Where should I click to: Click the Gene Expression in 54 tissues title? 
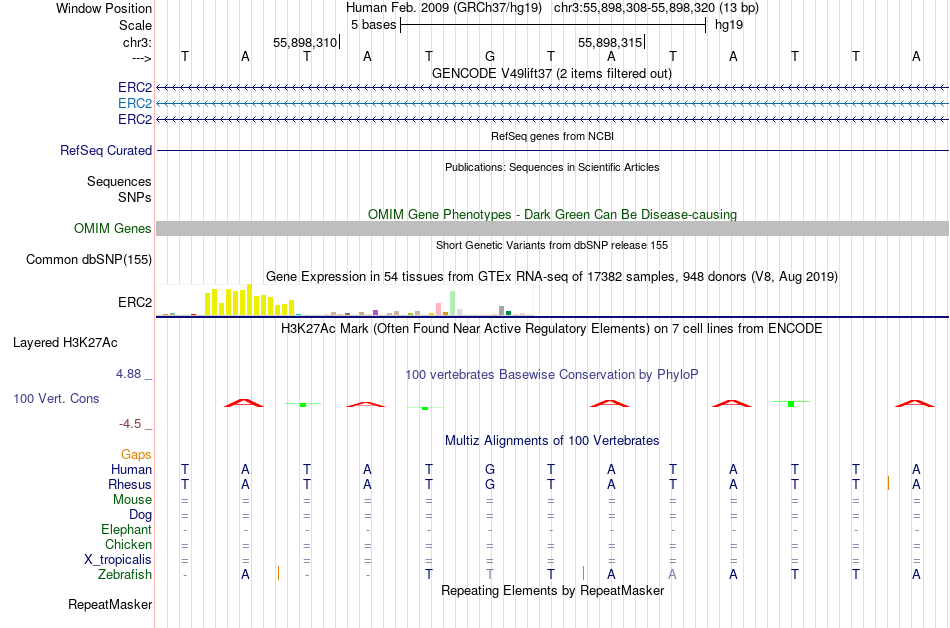pos(552,277)
